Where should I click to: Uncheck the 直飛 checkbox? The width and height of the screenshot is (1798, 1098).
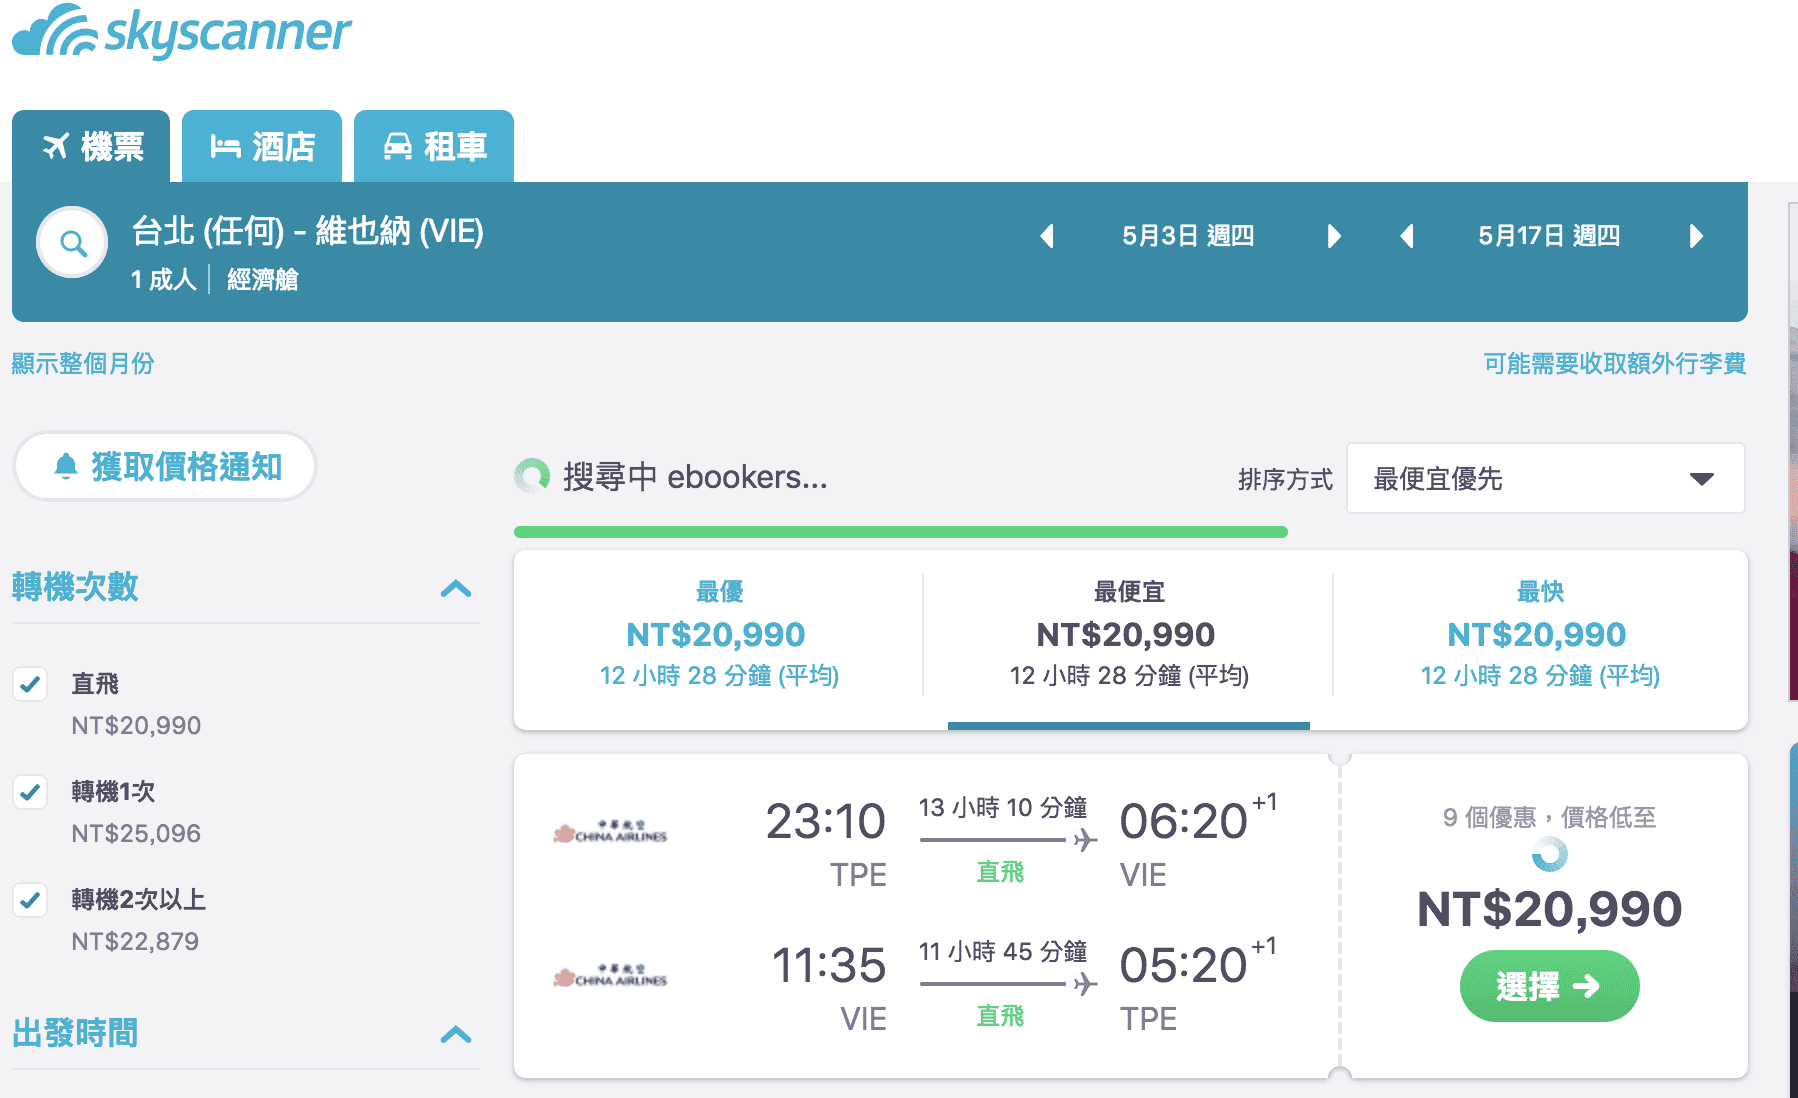tap(30, 684)
